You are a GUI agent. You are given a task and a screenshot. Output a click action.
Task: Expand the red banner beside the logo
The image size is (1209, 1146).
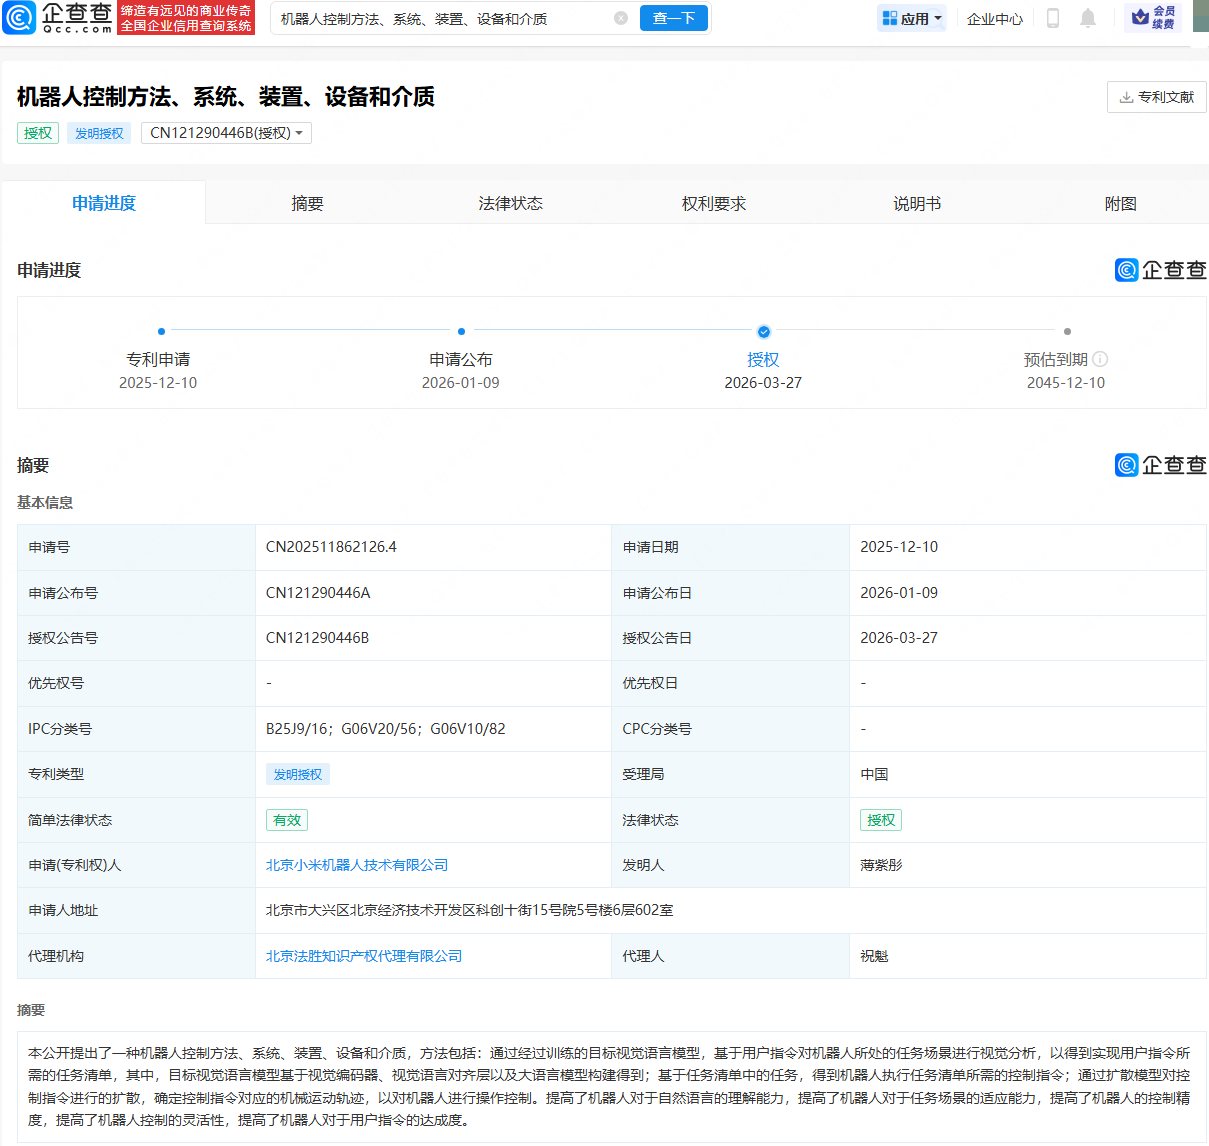(x=187, y=18)
